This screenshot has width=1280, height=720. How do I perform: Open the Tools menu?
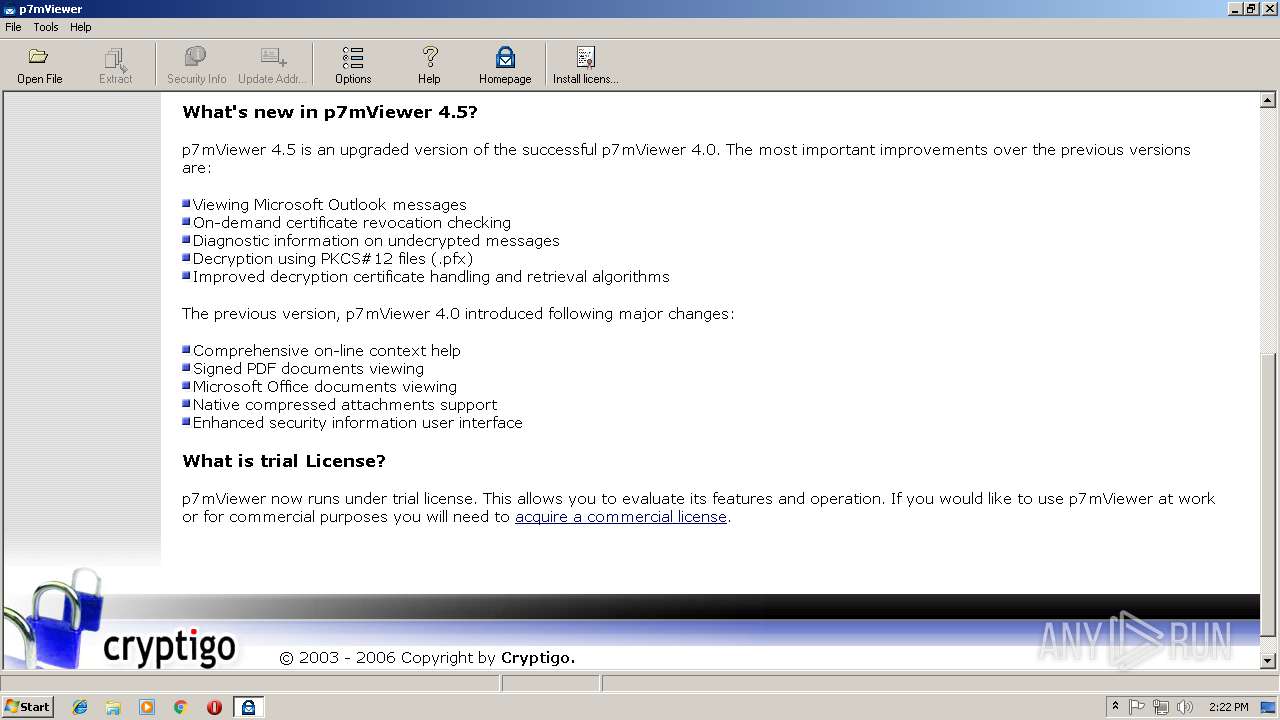click(x=46, y=27)
